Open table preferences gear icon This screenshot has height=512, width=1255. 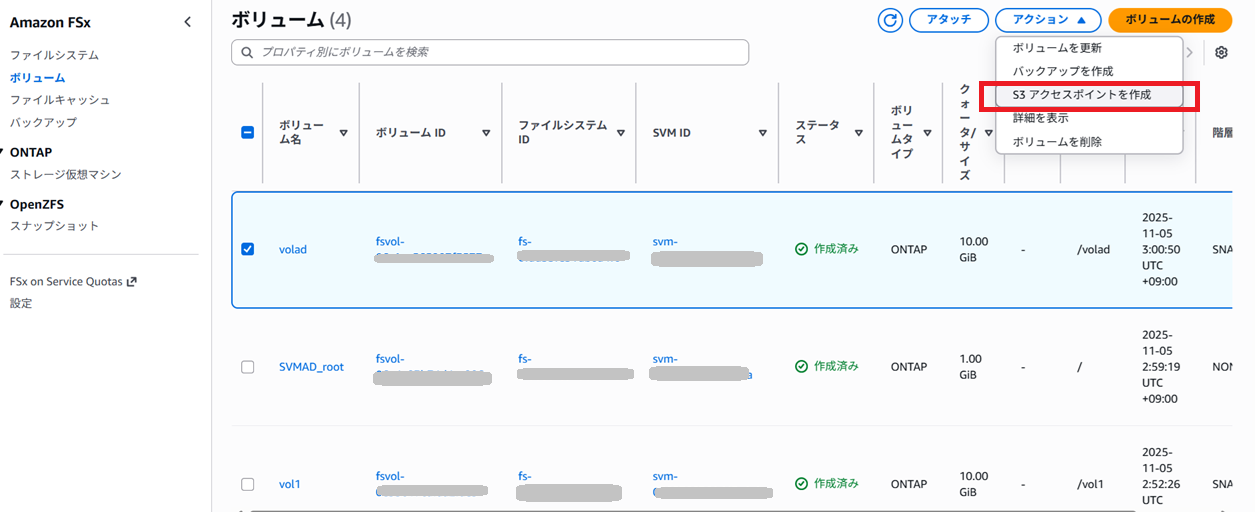(1221, 53)
